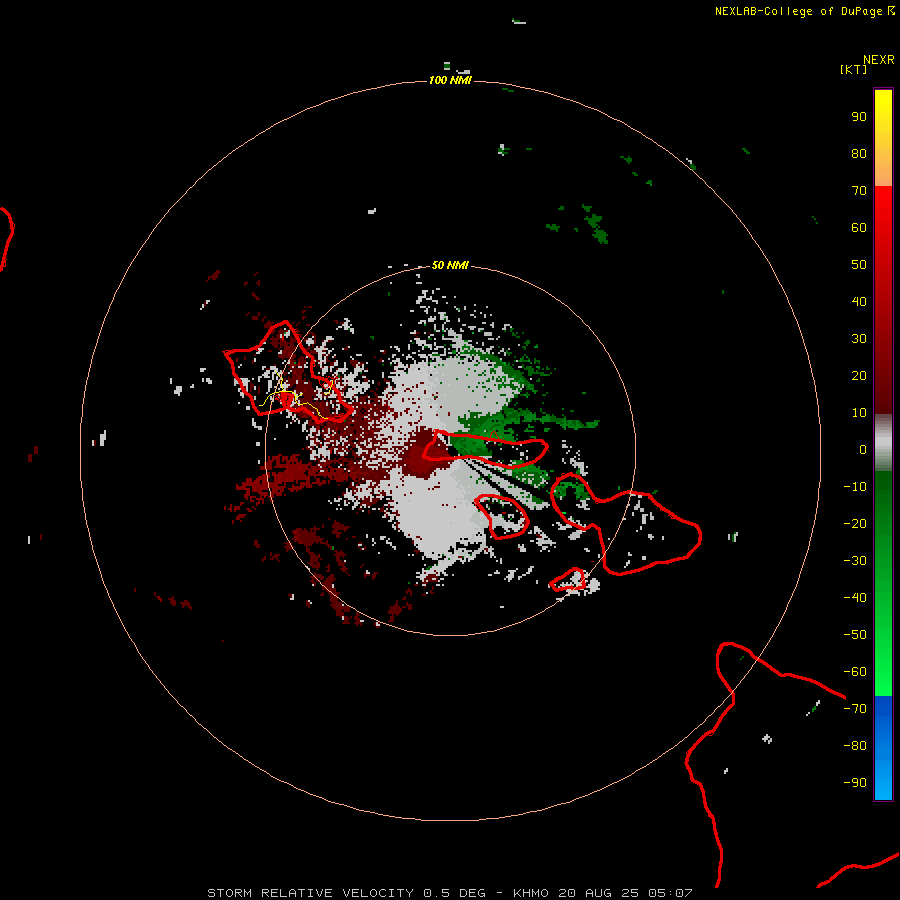Click the -70 value on velocity scale

tap(855, 709)
